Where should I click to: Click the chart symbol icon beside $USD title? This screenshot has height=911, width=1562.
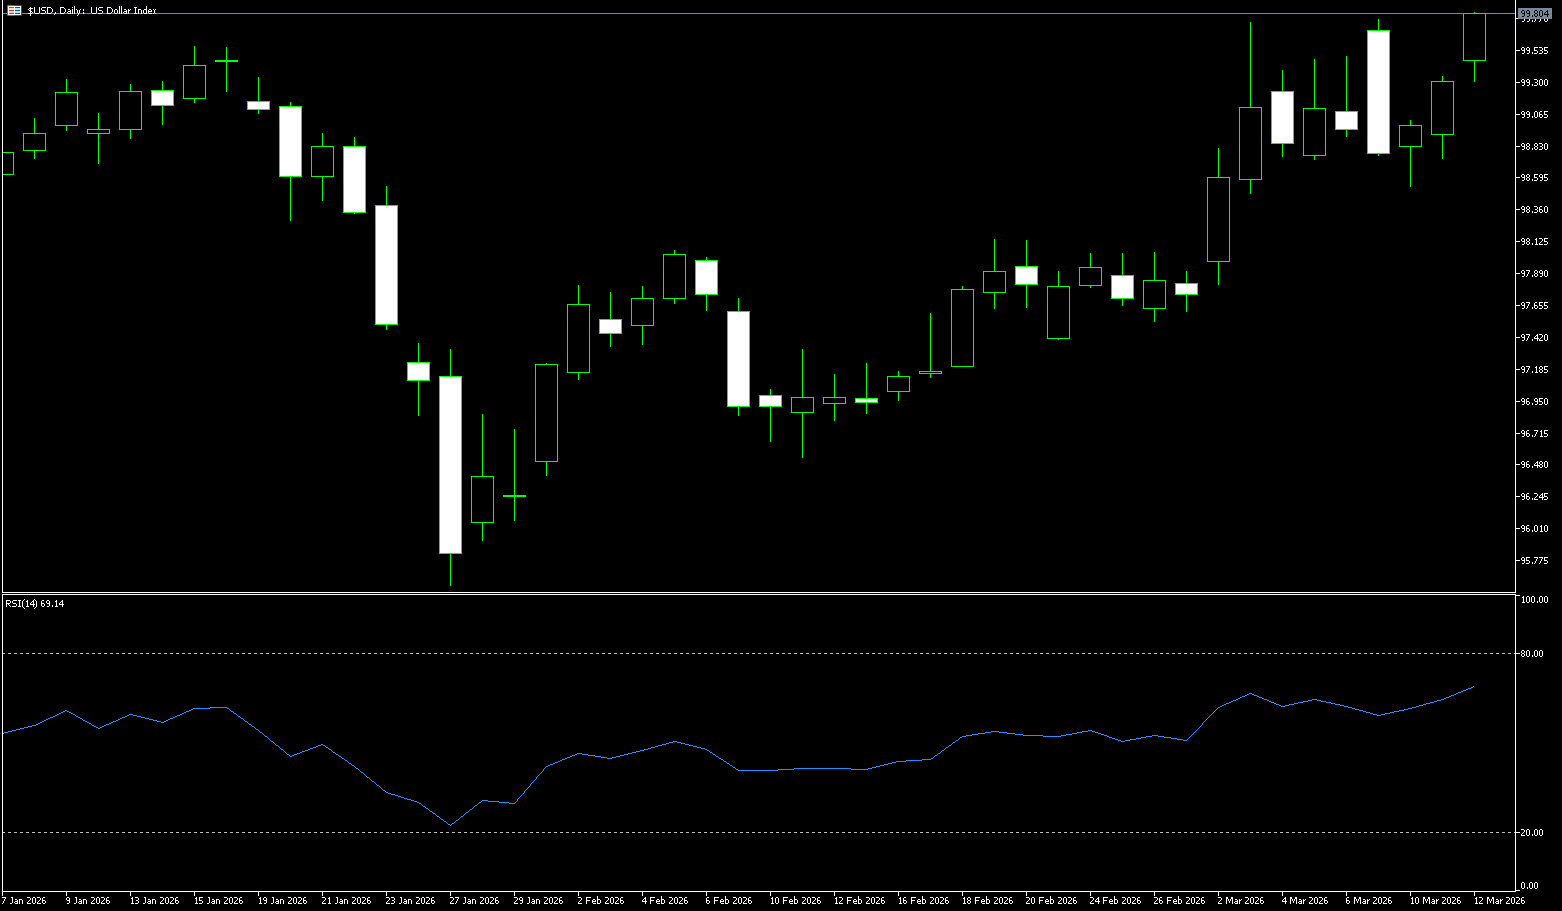coord(14,10)
